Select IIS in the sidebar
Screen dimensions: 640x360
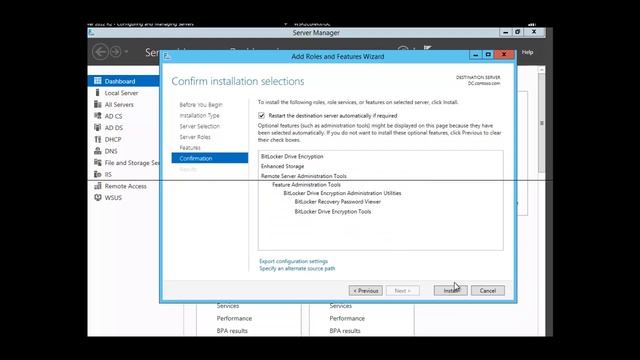(108, 174)
